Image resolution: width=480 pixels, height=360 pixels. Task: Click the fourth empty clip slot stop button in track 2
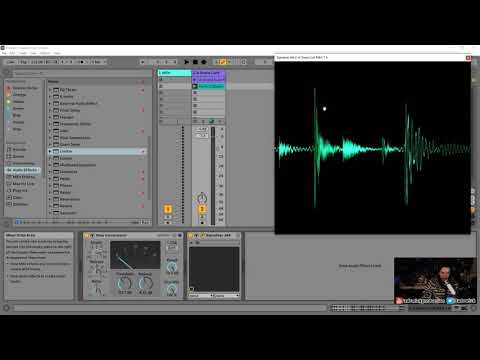(195, 112)
